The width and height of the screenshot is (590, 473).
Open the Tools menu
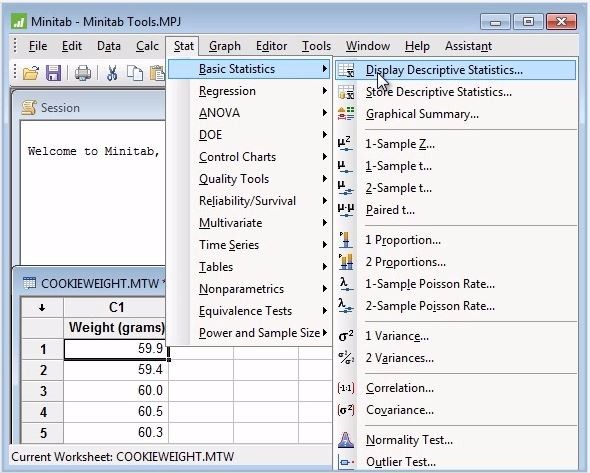[316, 46]
